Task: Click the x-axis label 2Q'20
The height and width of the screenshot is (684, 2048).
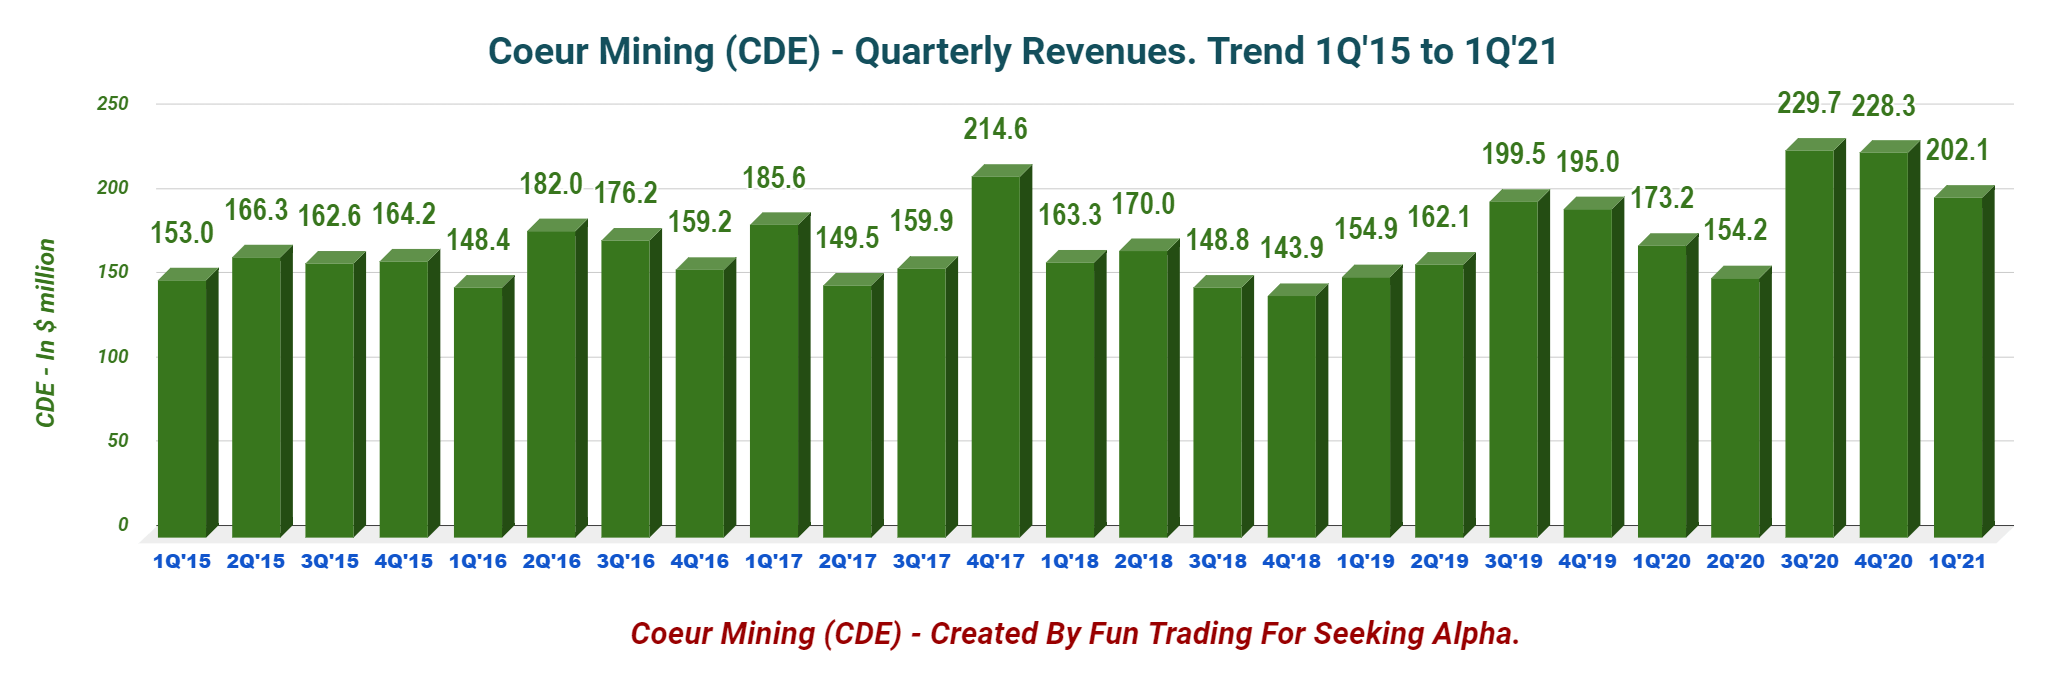Action: pos(1736,562)
